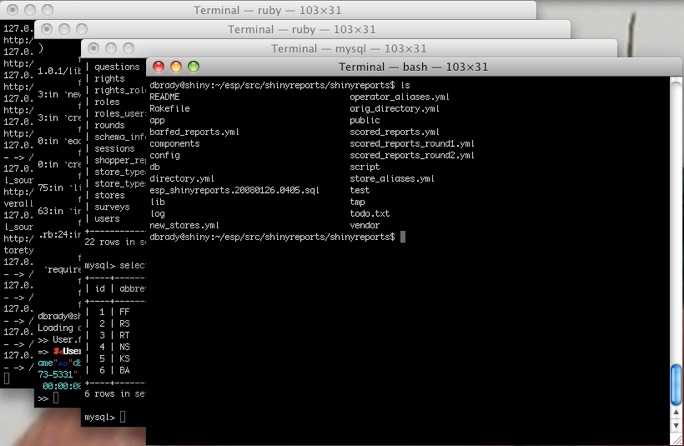Click todo.txt file name
Image resolution: width=684 pixels, height=446 pixels.
pyautogui.click(x=369, y=214)
